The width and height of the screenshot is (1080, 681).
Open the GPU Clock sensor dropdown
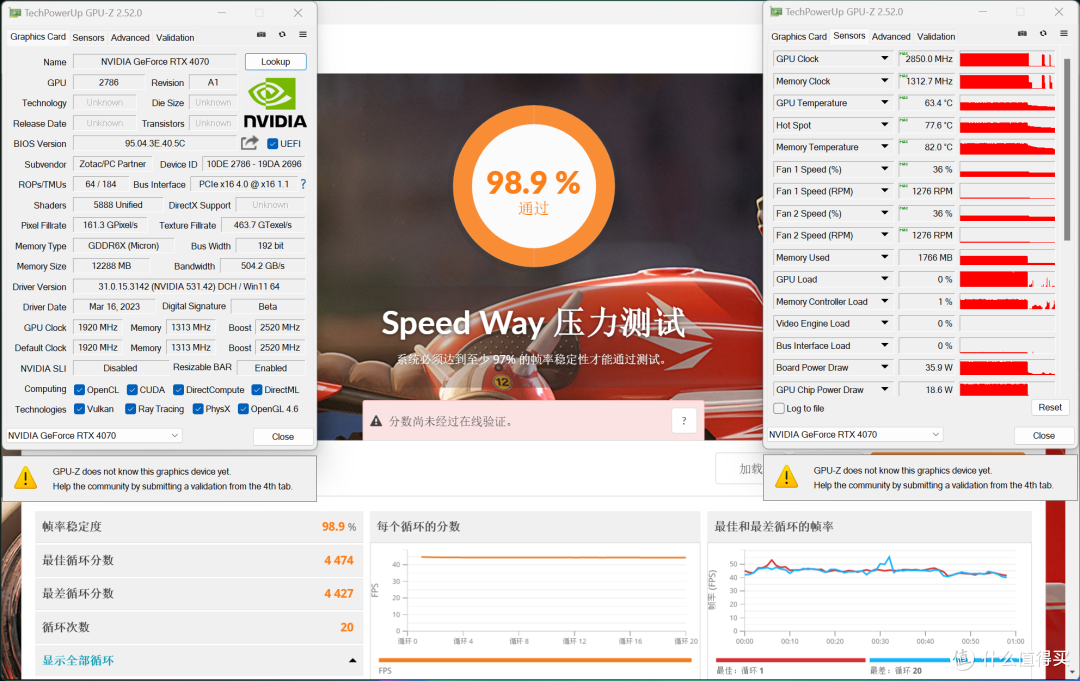884,59
